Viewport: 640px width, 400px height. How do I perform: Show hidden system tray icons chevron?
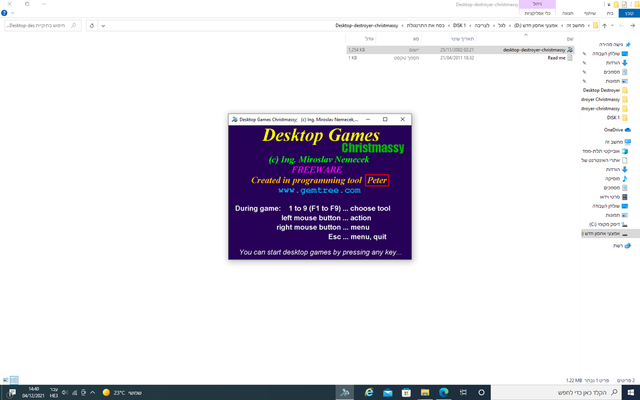pos(93,392)
